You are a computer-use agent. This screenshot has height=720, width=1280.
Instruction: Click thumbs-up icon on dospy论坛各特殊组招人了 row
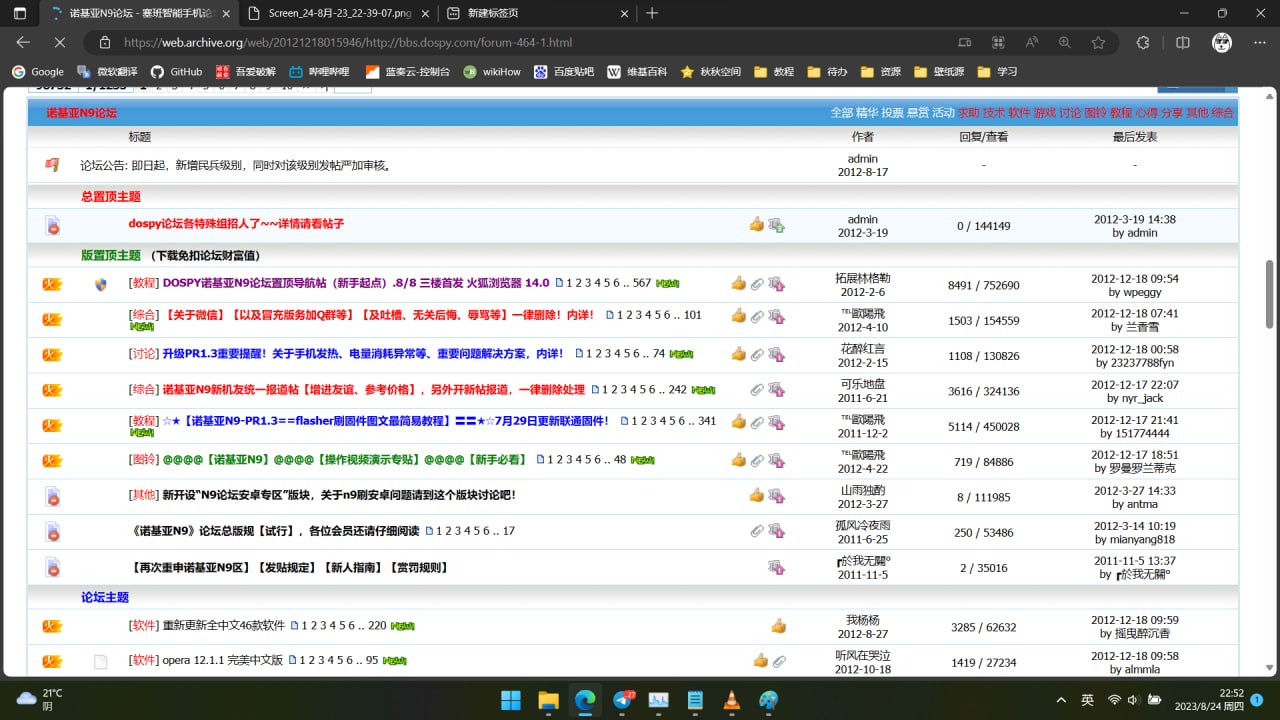click(x=756, y=225)
